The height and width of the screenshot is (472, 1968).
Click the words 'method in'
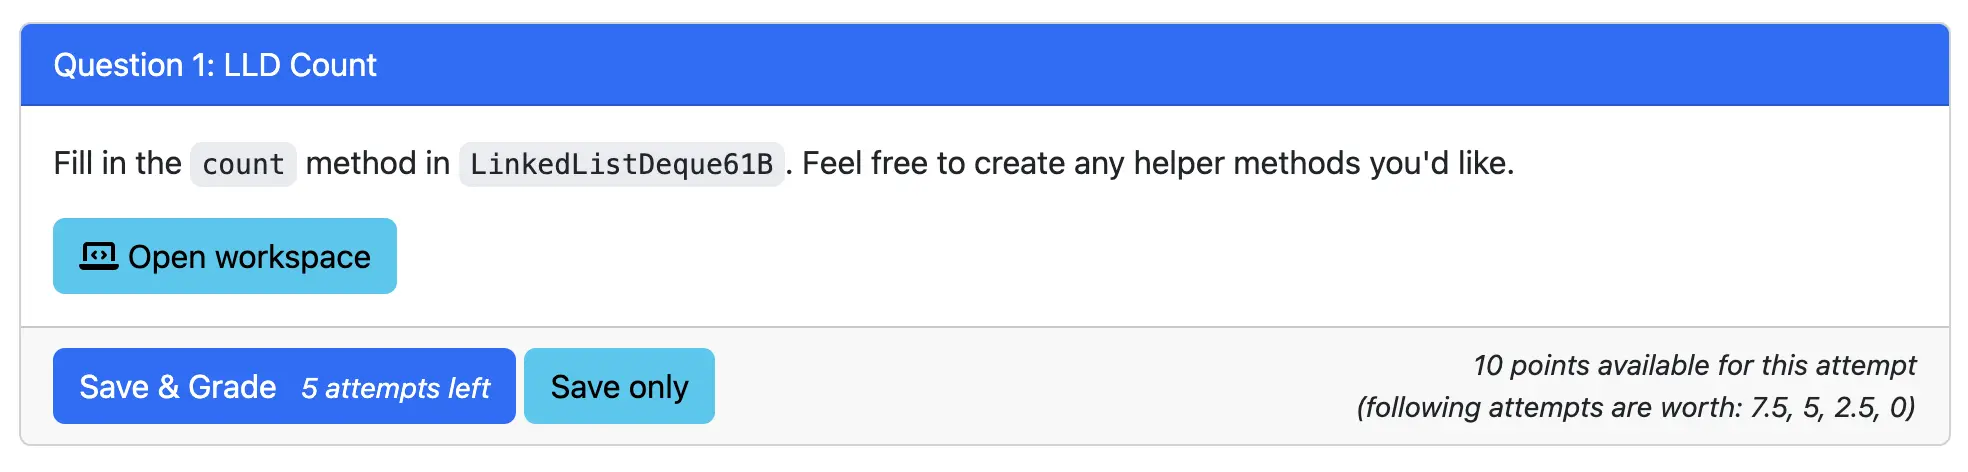click(x=377, y=163)
